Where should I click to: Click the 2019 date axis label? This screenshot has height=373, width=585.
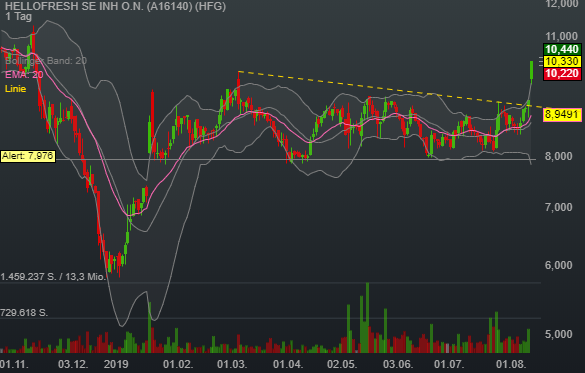coord(116,364)
